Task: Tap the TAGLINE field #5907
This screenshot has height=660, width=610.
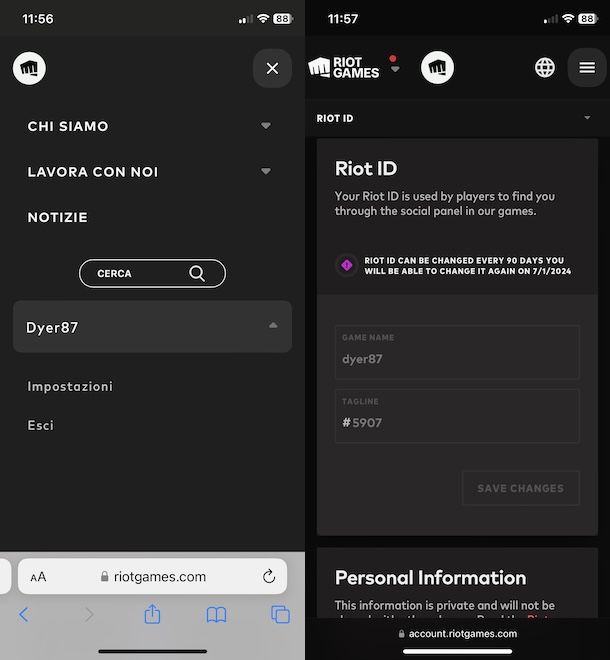Action: tap(457, 416)
